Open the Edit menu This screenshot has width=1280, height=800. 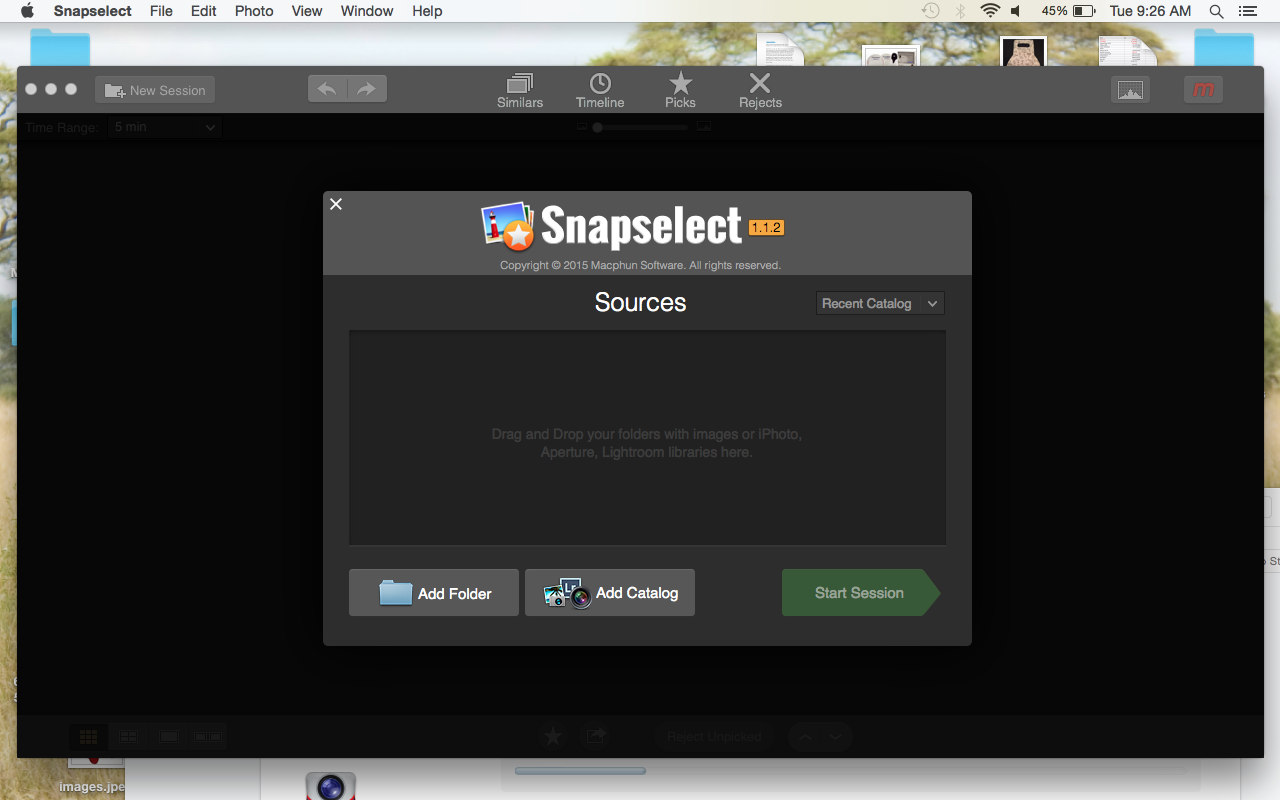click(204, 11)
